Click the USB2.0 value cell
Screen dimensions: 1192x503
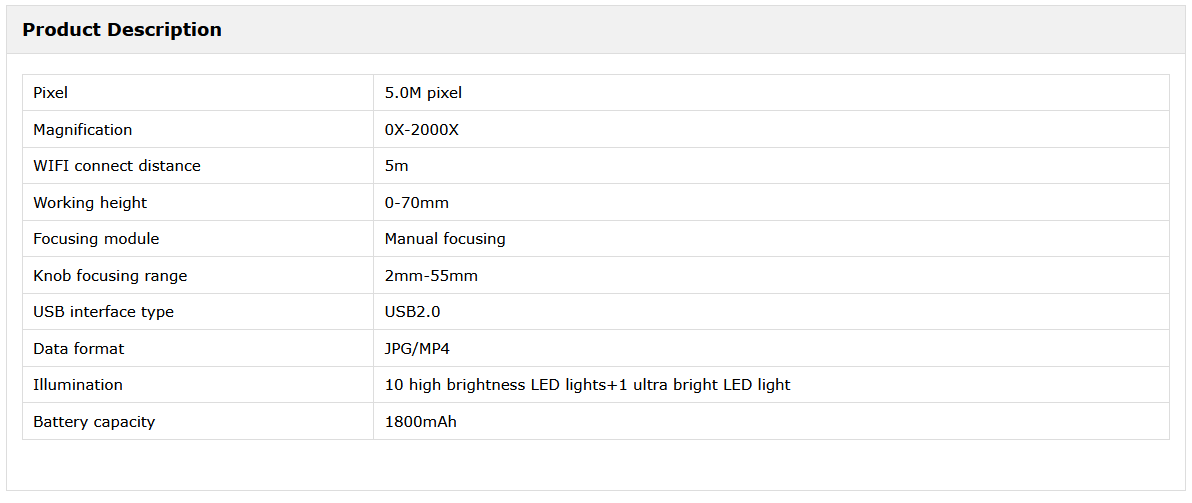pos(412,312)
